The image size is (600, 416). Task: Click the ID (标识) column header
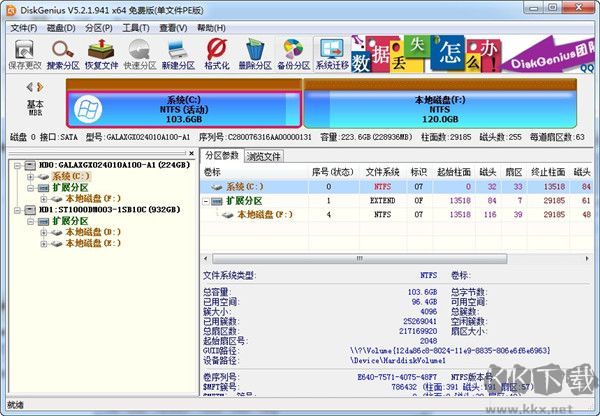[x=419, y=172]
